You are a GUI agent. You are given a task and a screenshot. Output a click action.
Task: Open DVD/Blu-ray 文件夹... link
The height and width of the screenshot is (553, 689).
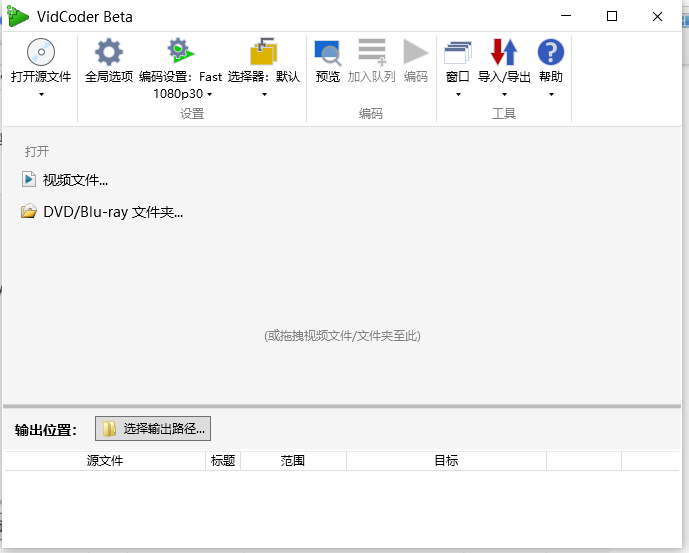coord(113,212)
